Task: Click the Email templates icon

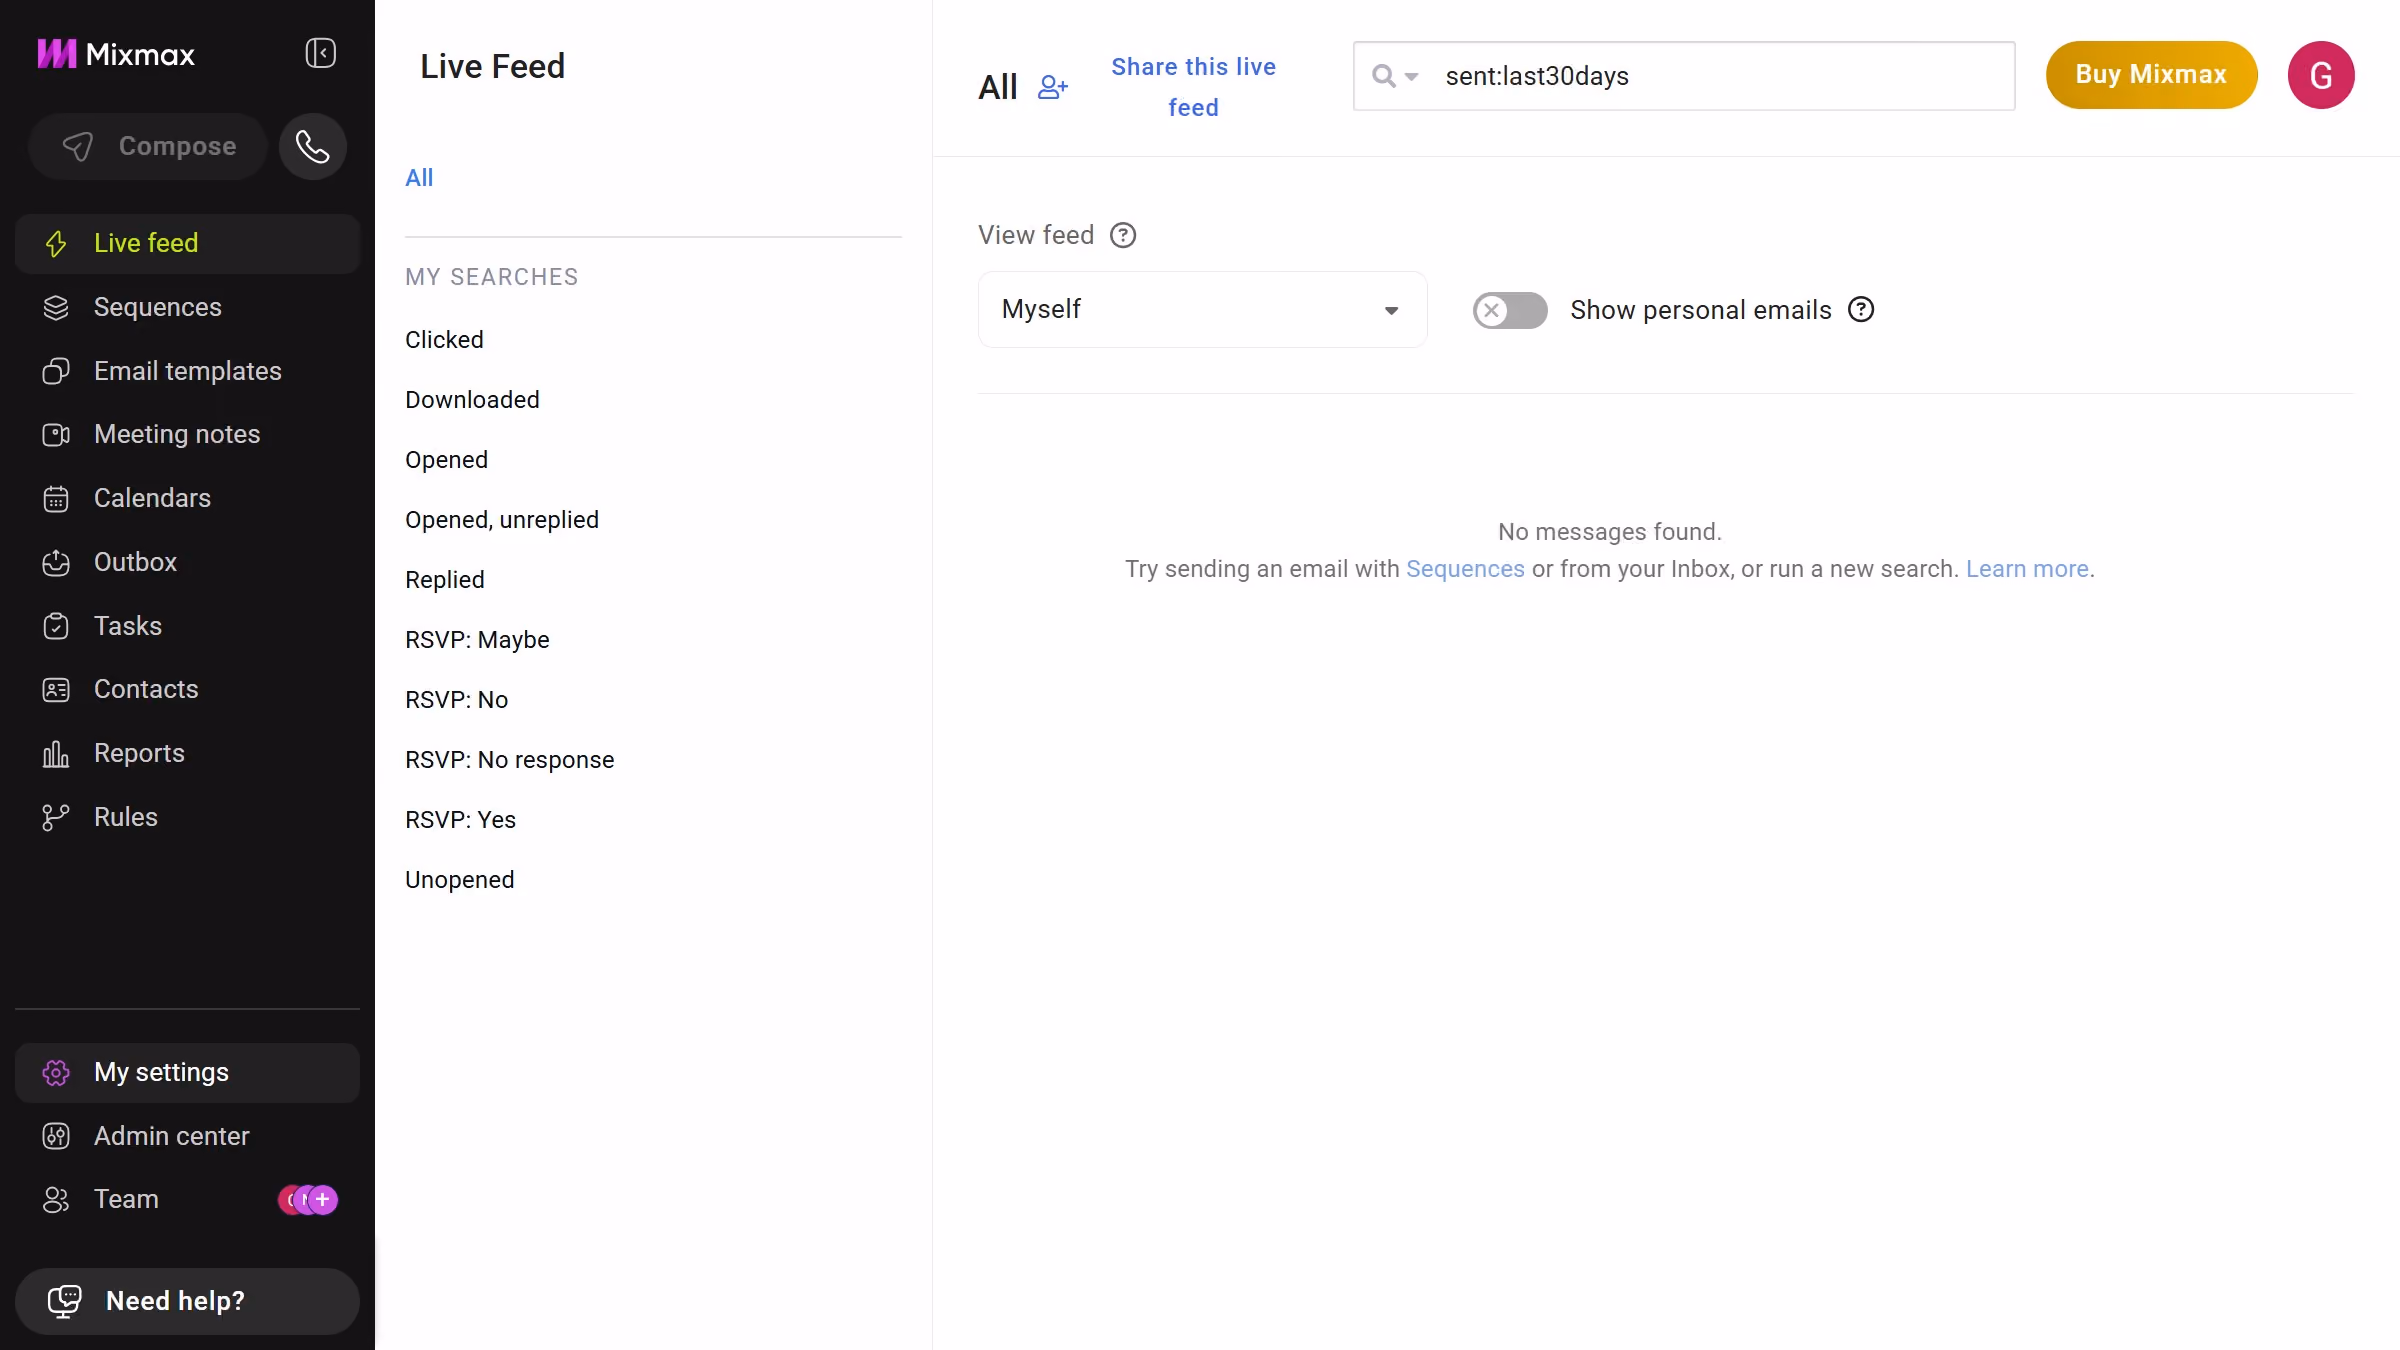Action: pos(56,371)
